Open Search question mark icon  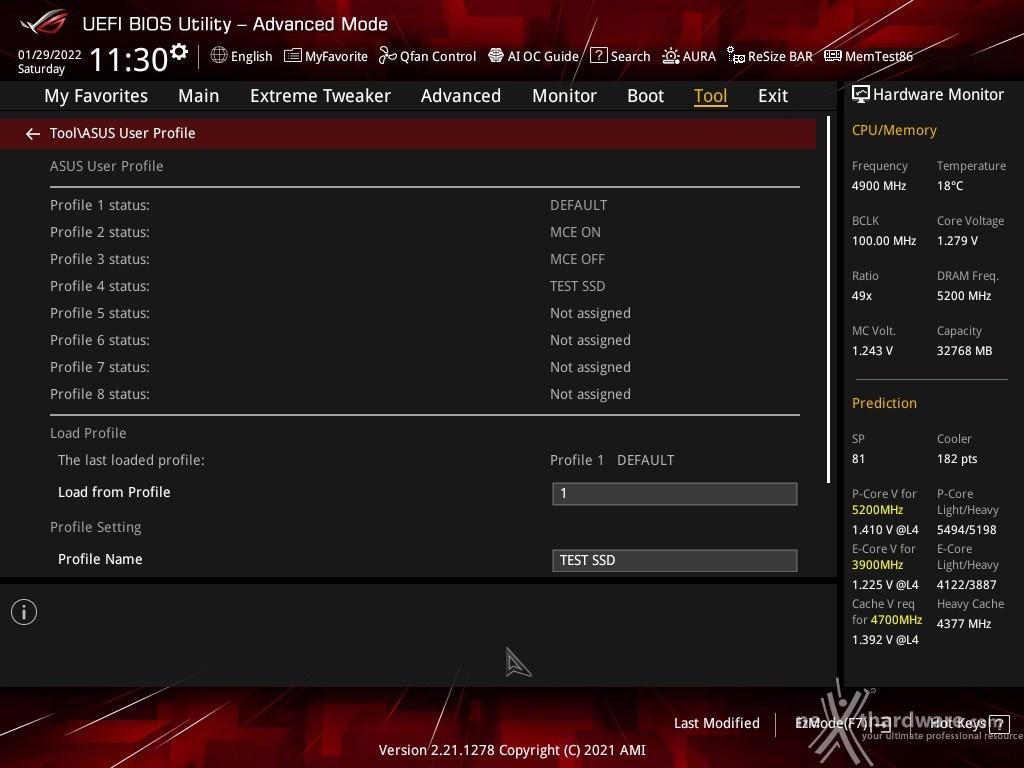pos(598,56)
